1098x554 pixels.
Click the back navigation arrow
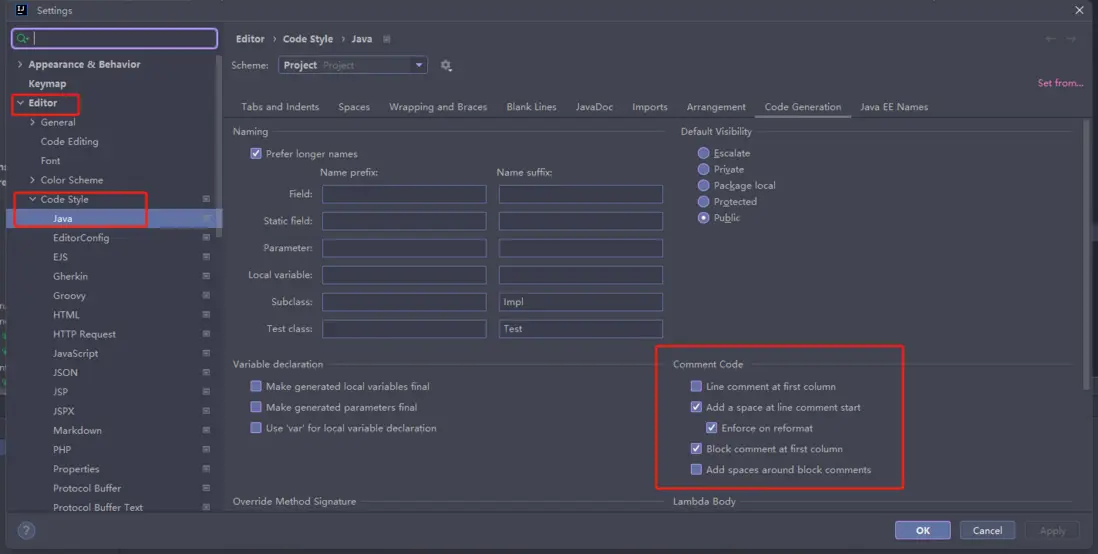tap(1050, 39)
